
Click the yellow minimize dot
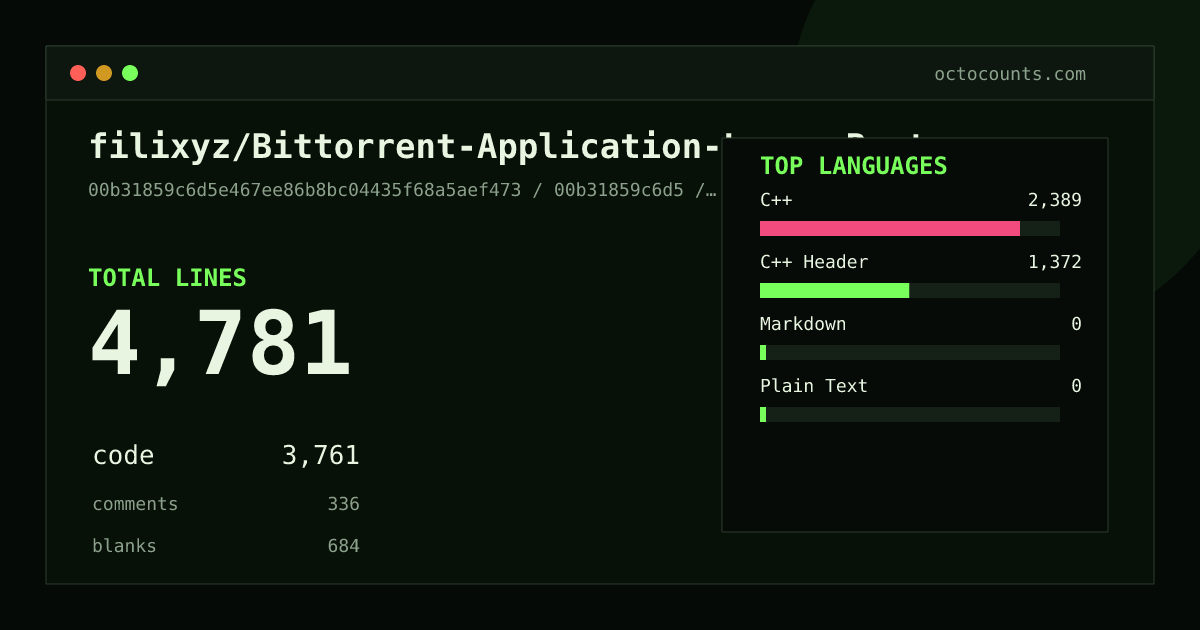pyautogui.click(x=104, y=73)
